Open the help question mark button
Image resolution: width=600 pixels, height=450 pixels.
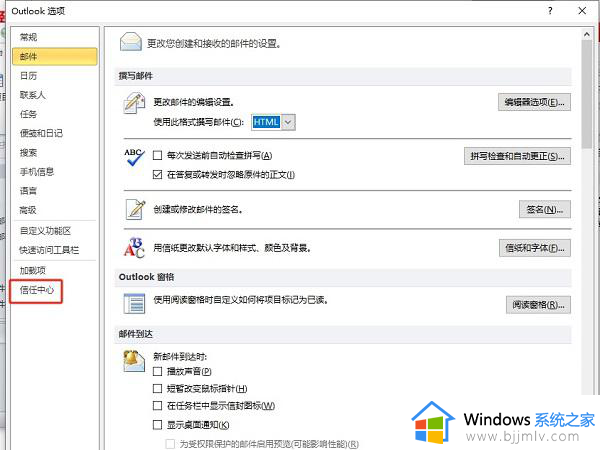pos(550,11)
